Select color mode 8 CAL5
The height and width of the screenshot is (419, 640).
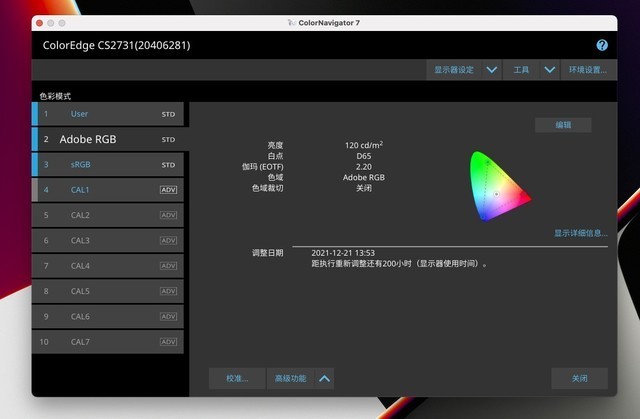108,291
